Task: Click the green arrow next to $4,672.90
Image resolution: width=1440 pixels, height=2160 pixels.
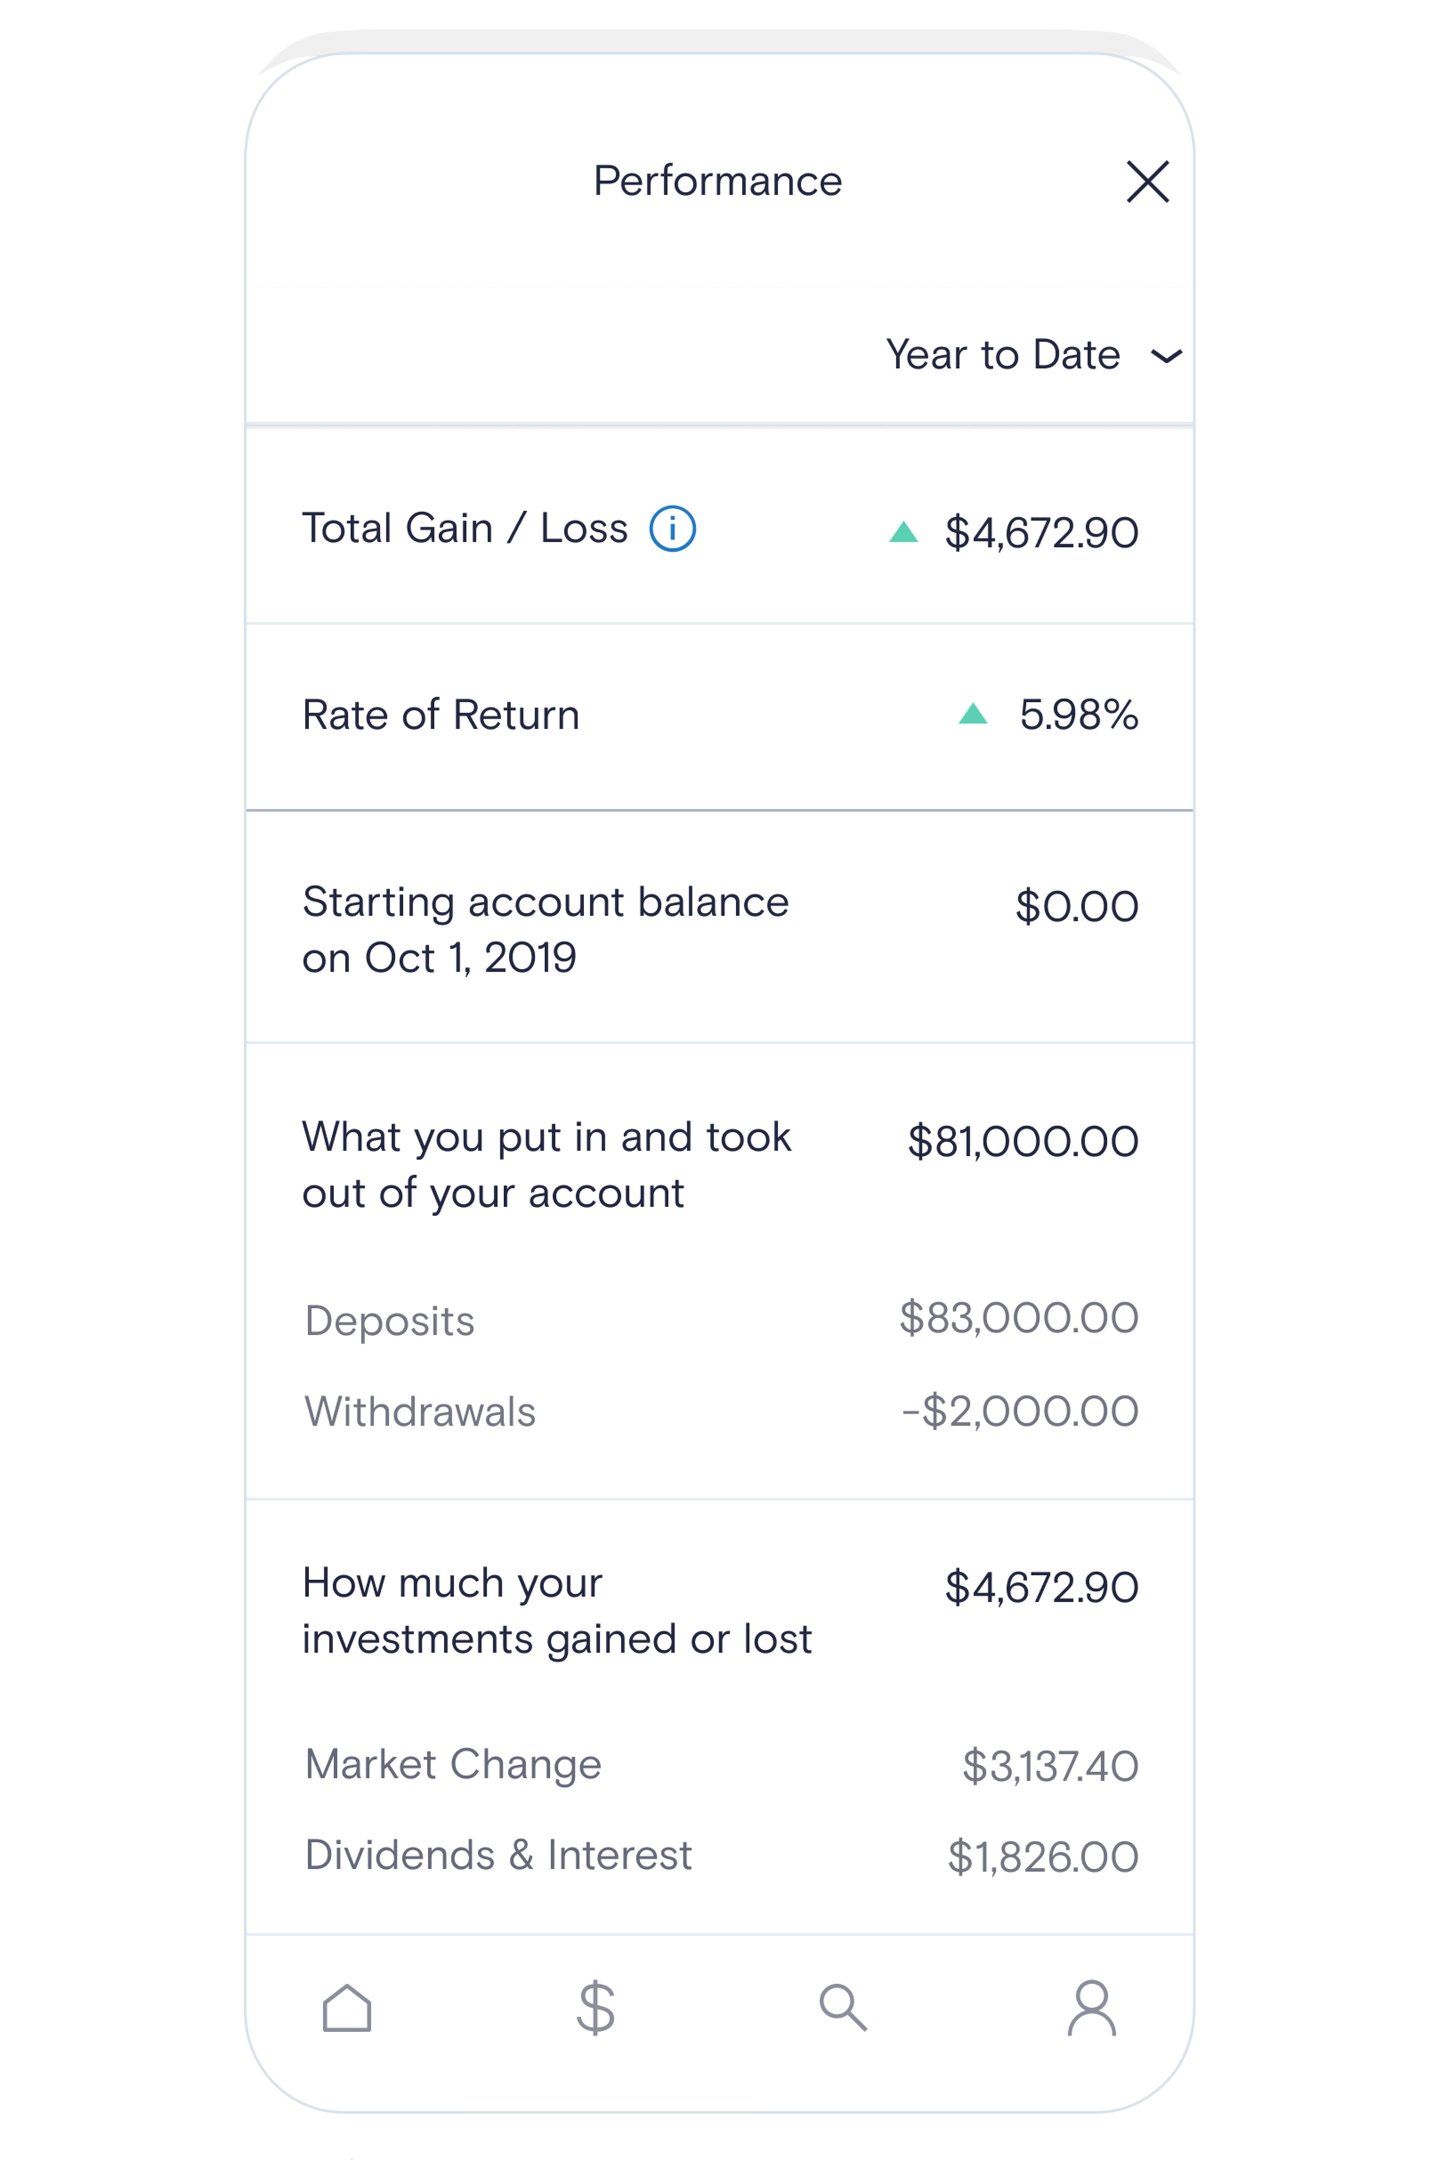Action: pos(904,532)
